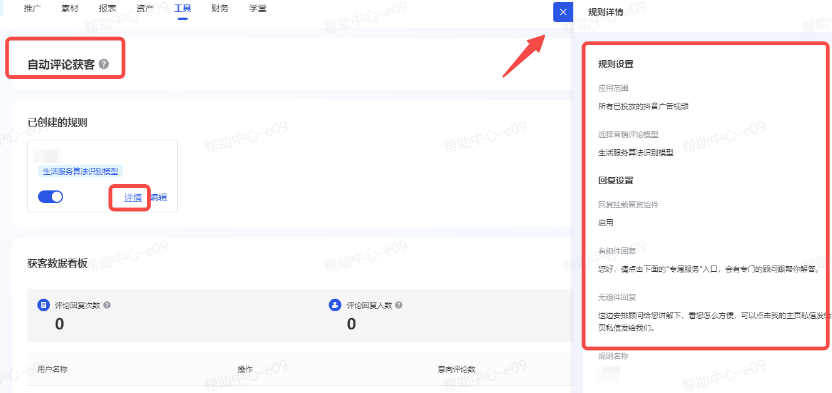Click the 获客数据看板 heading
The width and height of the screenshot is (832, 393).
click(57, 264)
